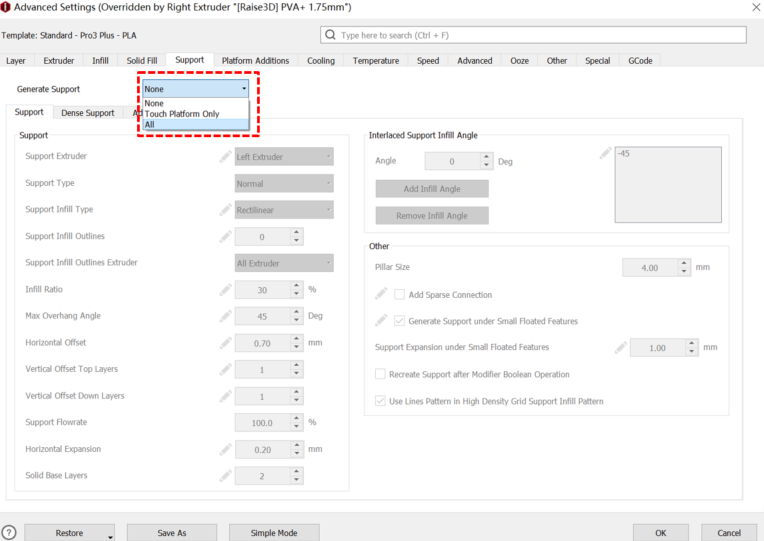Enable Add Sparse Connection checkbox
The image size is (764, 541).
(400, 295)
